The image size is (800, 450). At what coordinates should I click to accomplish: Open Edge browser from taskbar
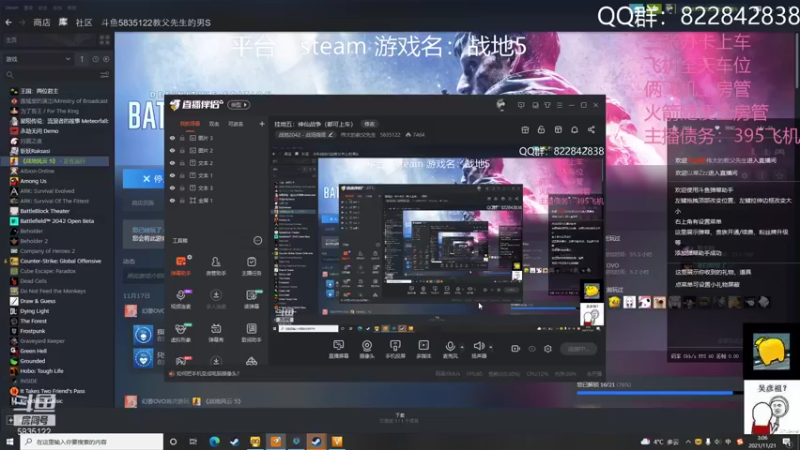click(x=214, y=442)
